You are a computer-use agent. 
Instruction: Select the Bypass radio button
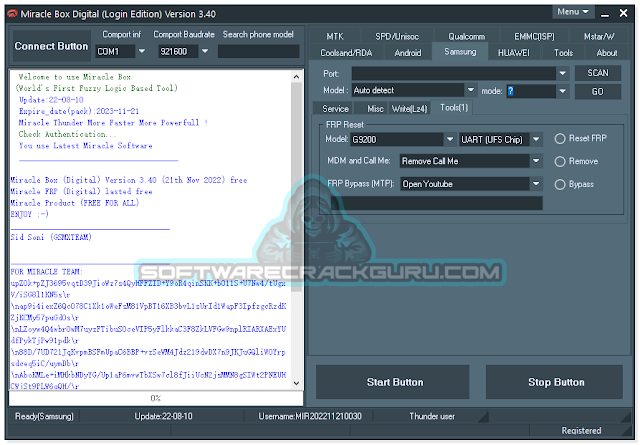(x=560, y=185)
